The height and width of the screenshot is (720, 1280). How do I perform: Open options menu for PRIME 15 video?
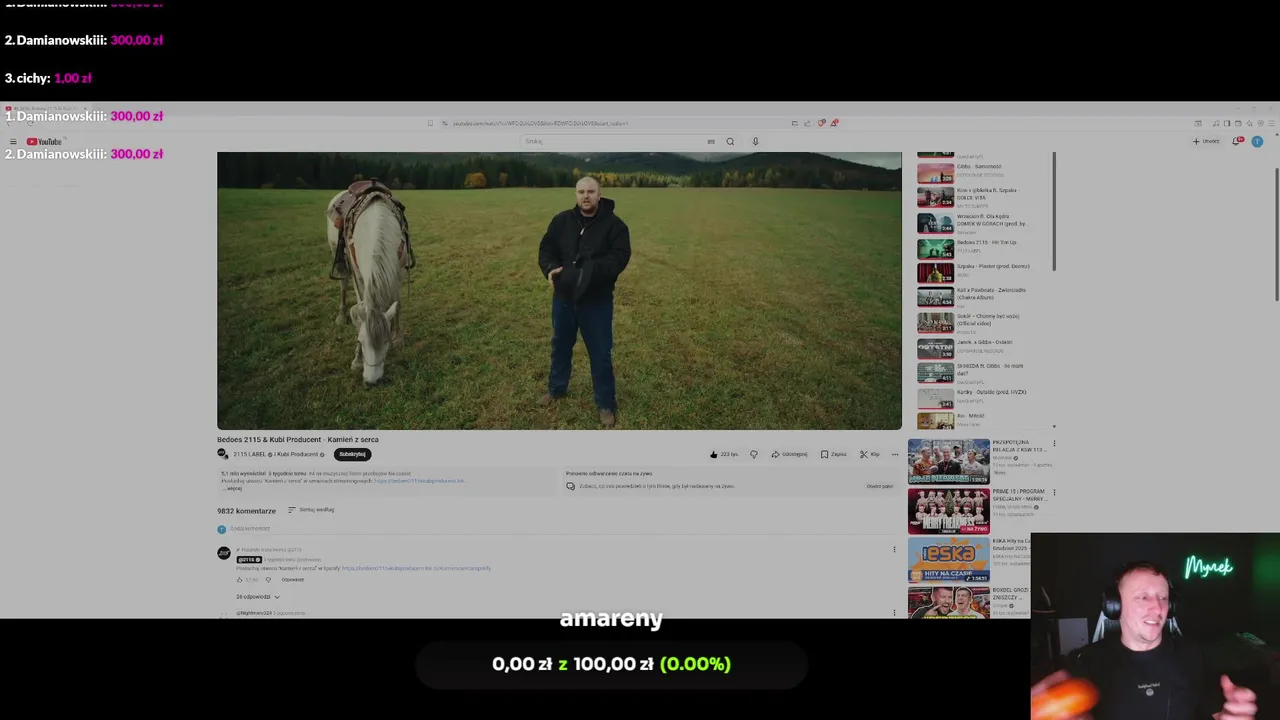(1054, 492)
